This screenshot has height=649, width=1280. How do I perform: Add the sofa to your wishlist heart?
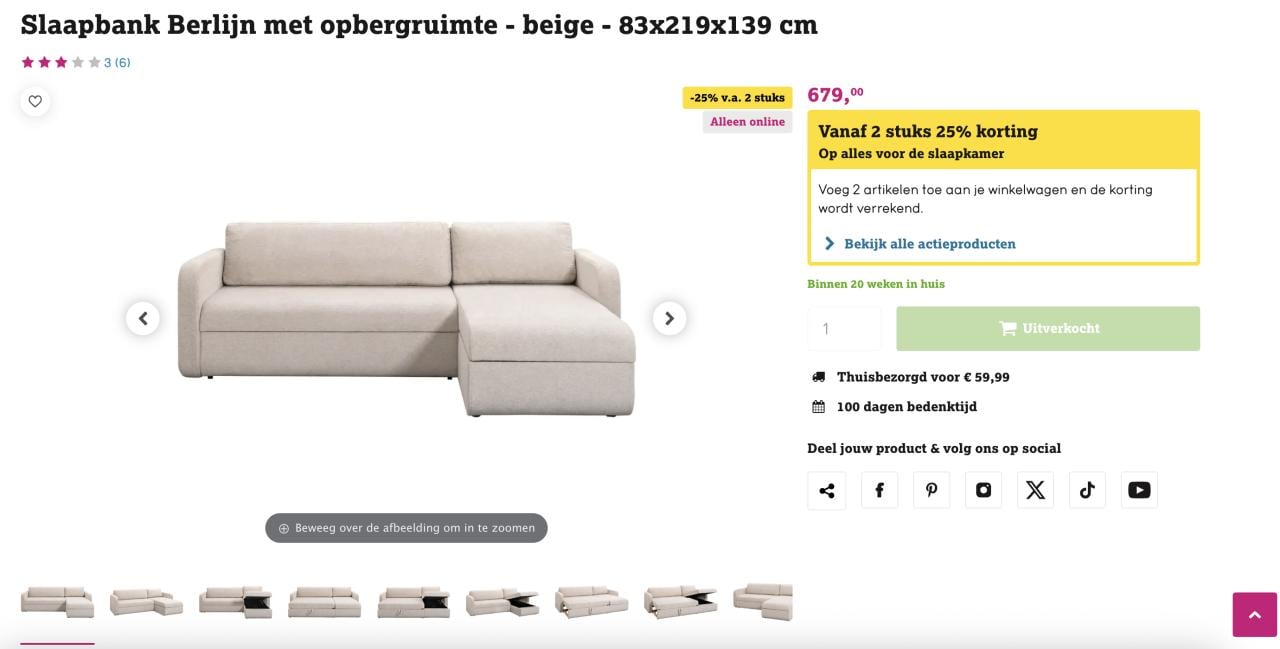(x=35, y=101)
